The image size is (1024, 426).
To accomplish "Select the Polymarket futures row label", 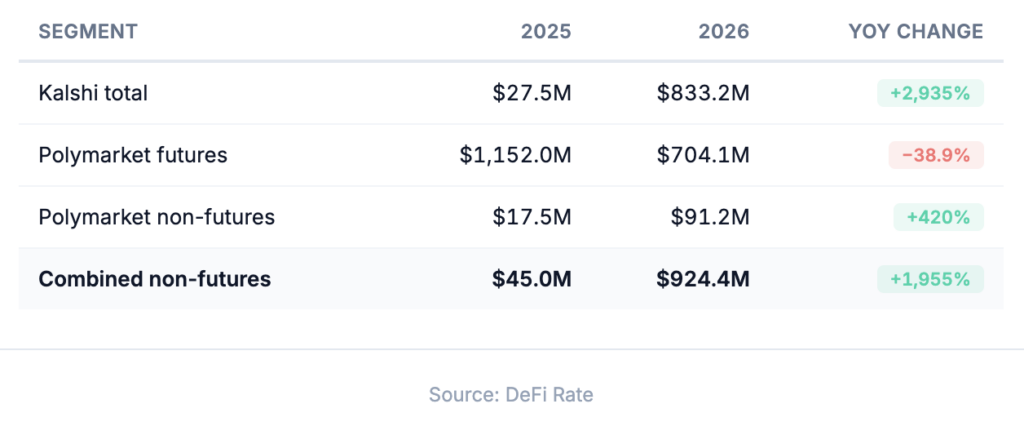I will click(x=133, y=155).
